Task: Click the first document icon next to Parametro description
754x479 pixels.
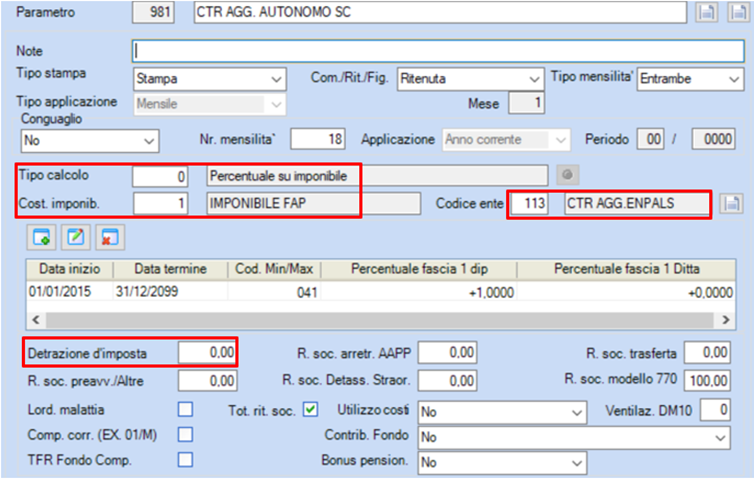Action: click(x=706, y=12)
